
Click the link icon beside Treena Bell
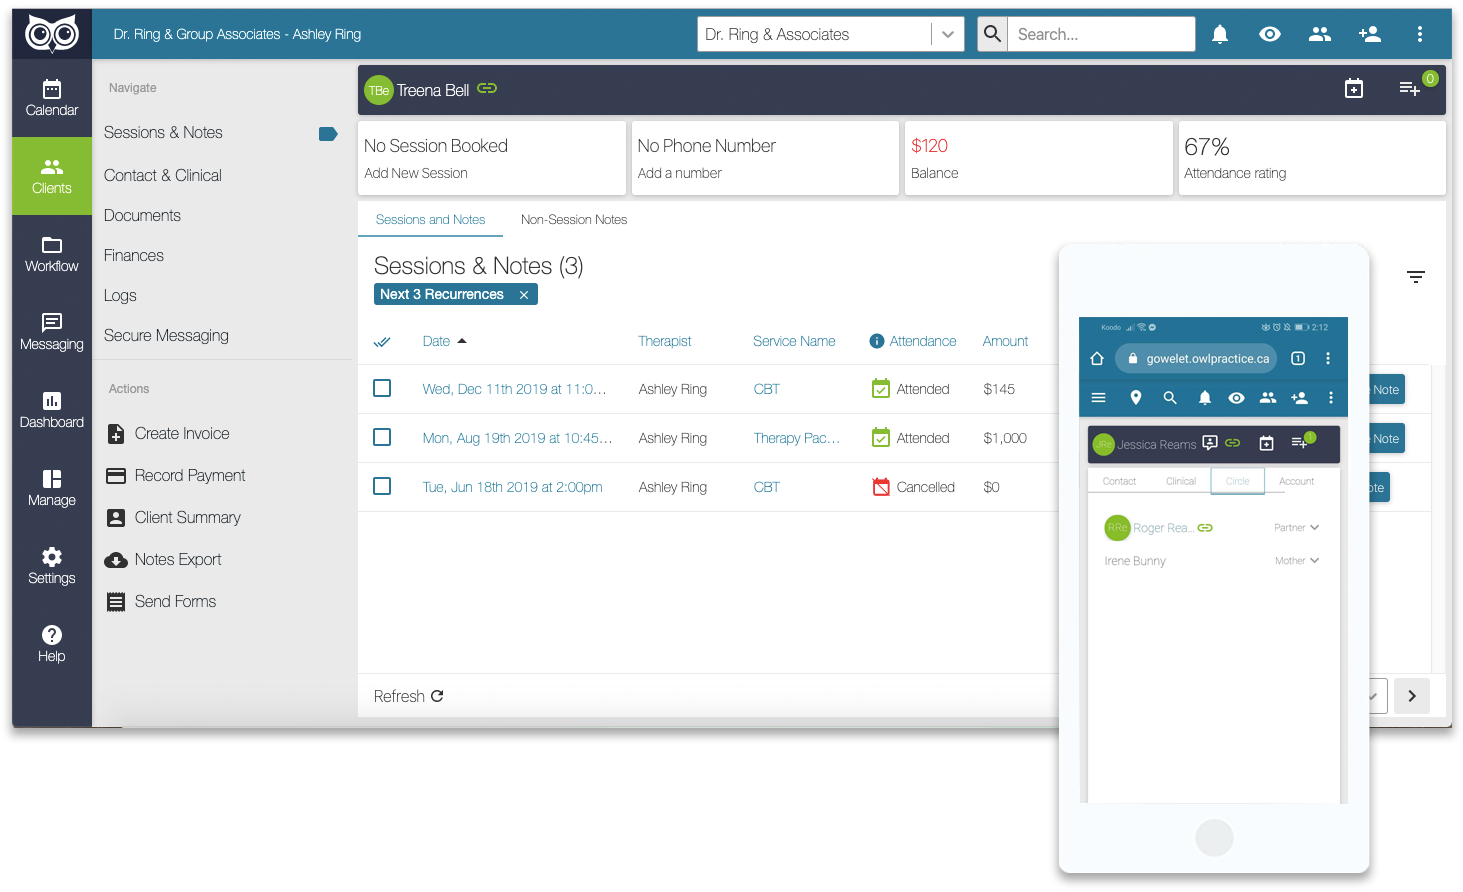pos(486,88)
